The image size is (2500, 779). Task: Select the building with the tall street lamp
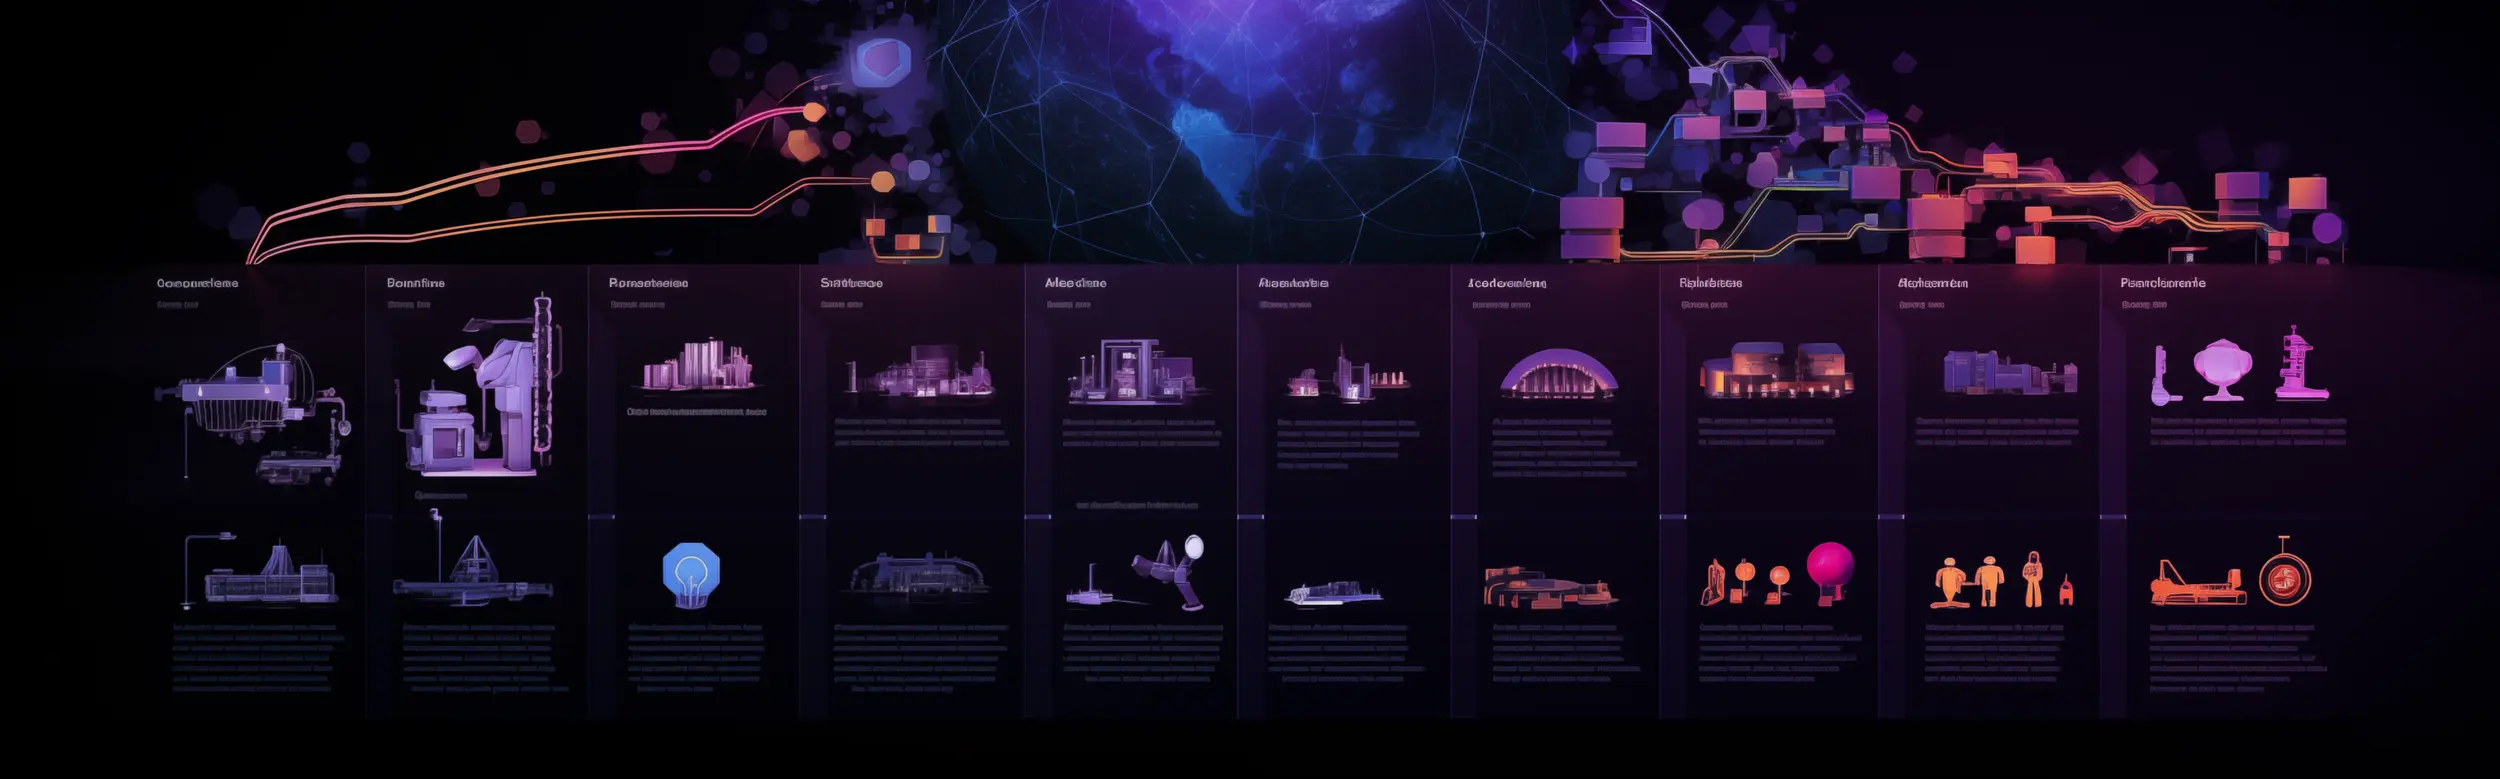[259, 570]
